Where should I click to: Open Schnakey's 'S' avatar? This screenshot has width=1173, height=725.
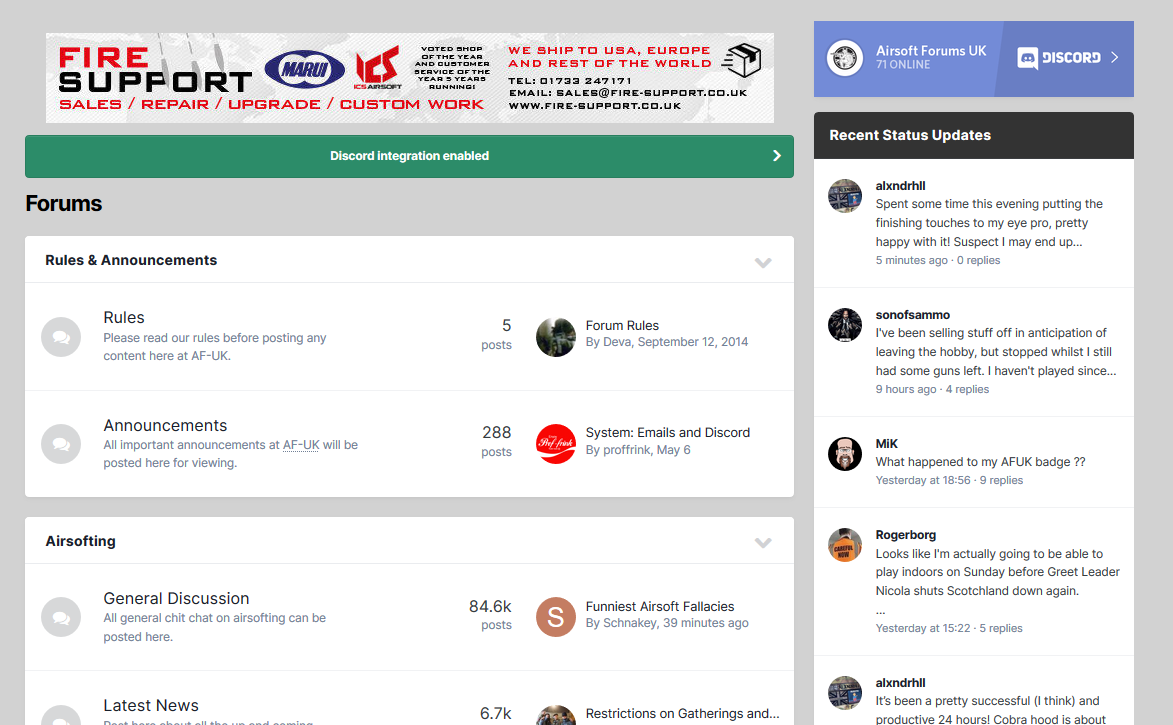[556, 617]
